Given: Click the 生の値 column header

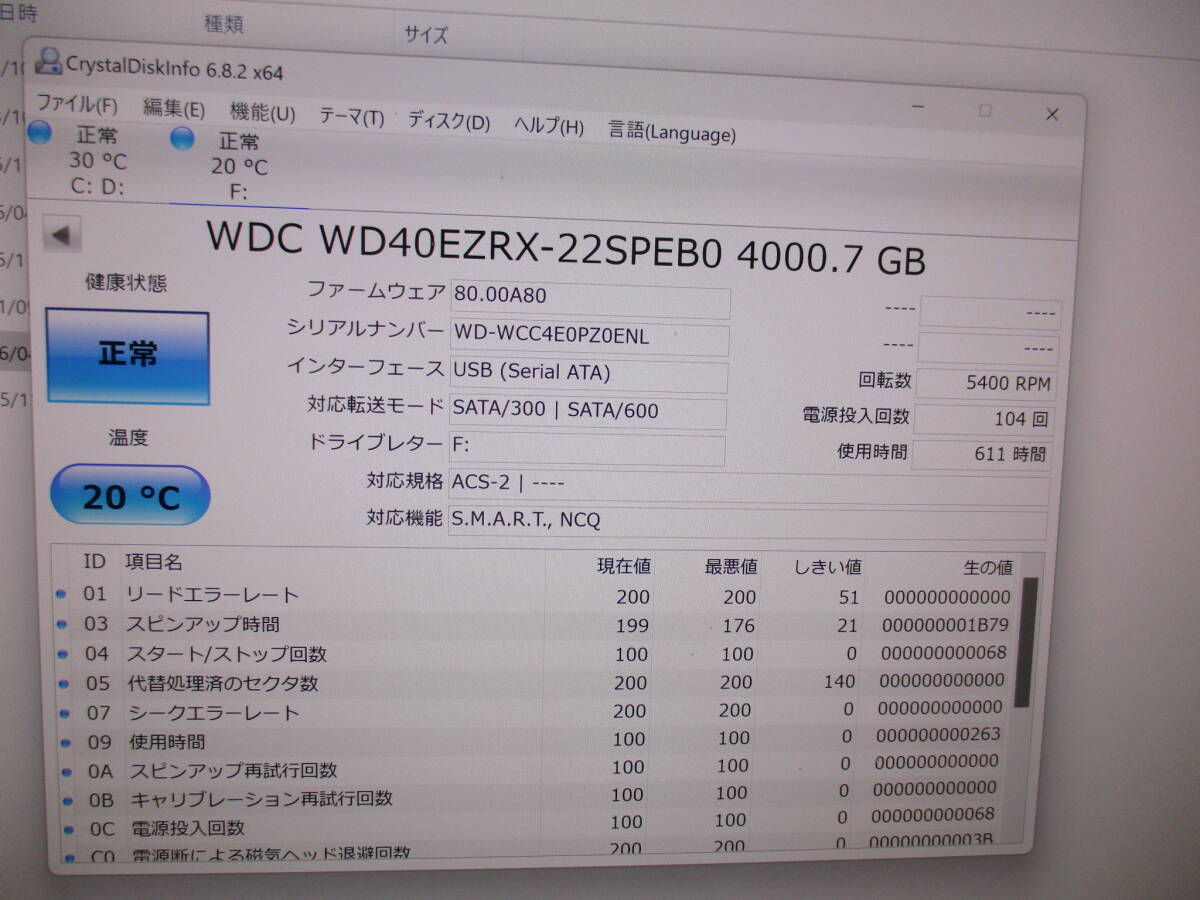Looking at the screenshot, I should coord(986,568).
